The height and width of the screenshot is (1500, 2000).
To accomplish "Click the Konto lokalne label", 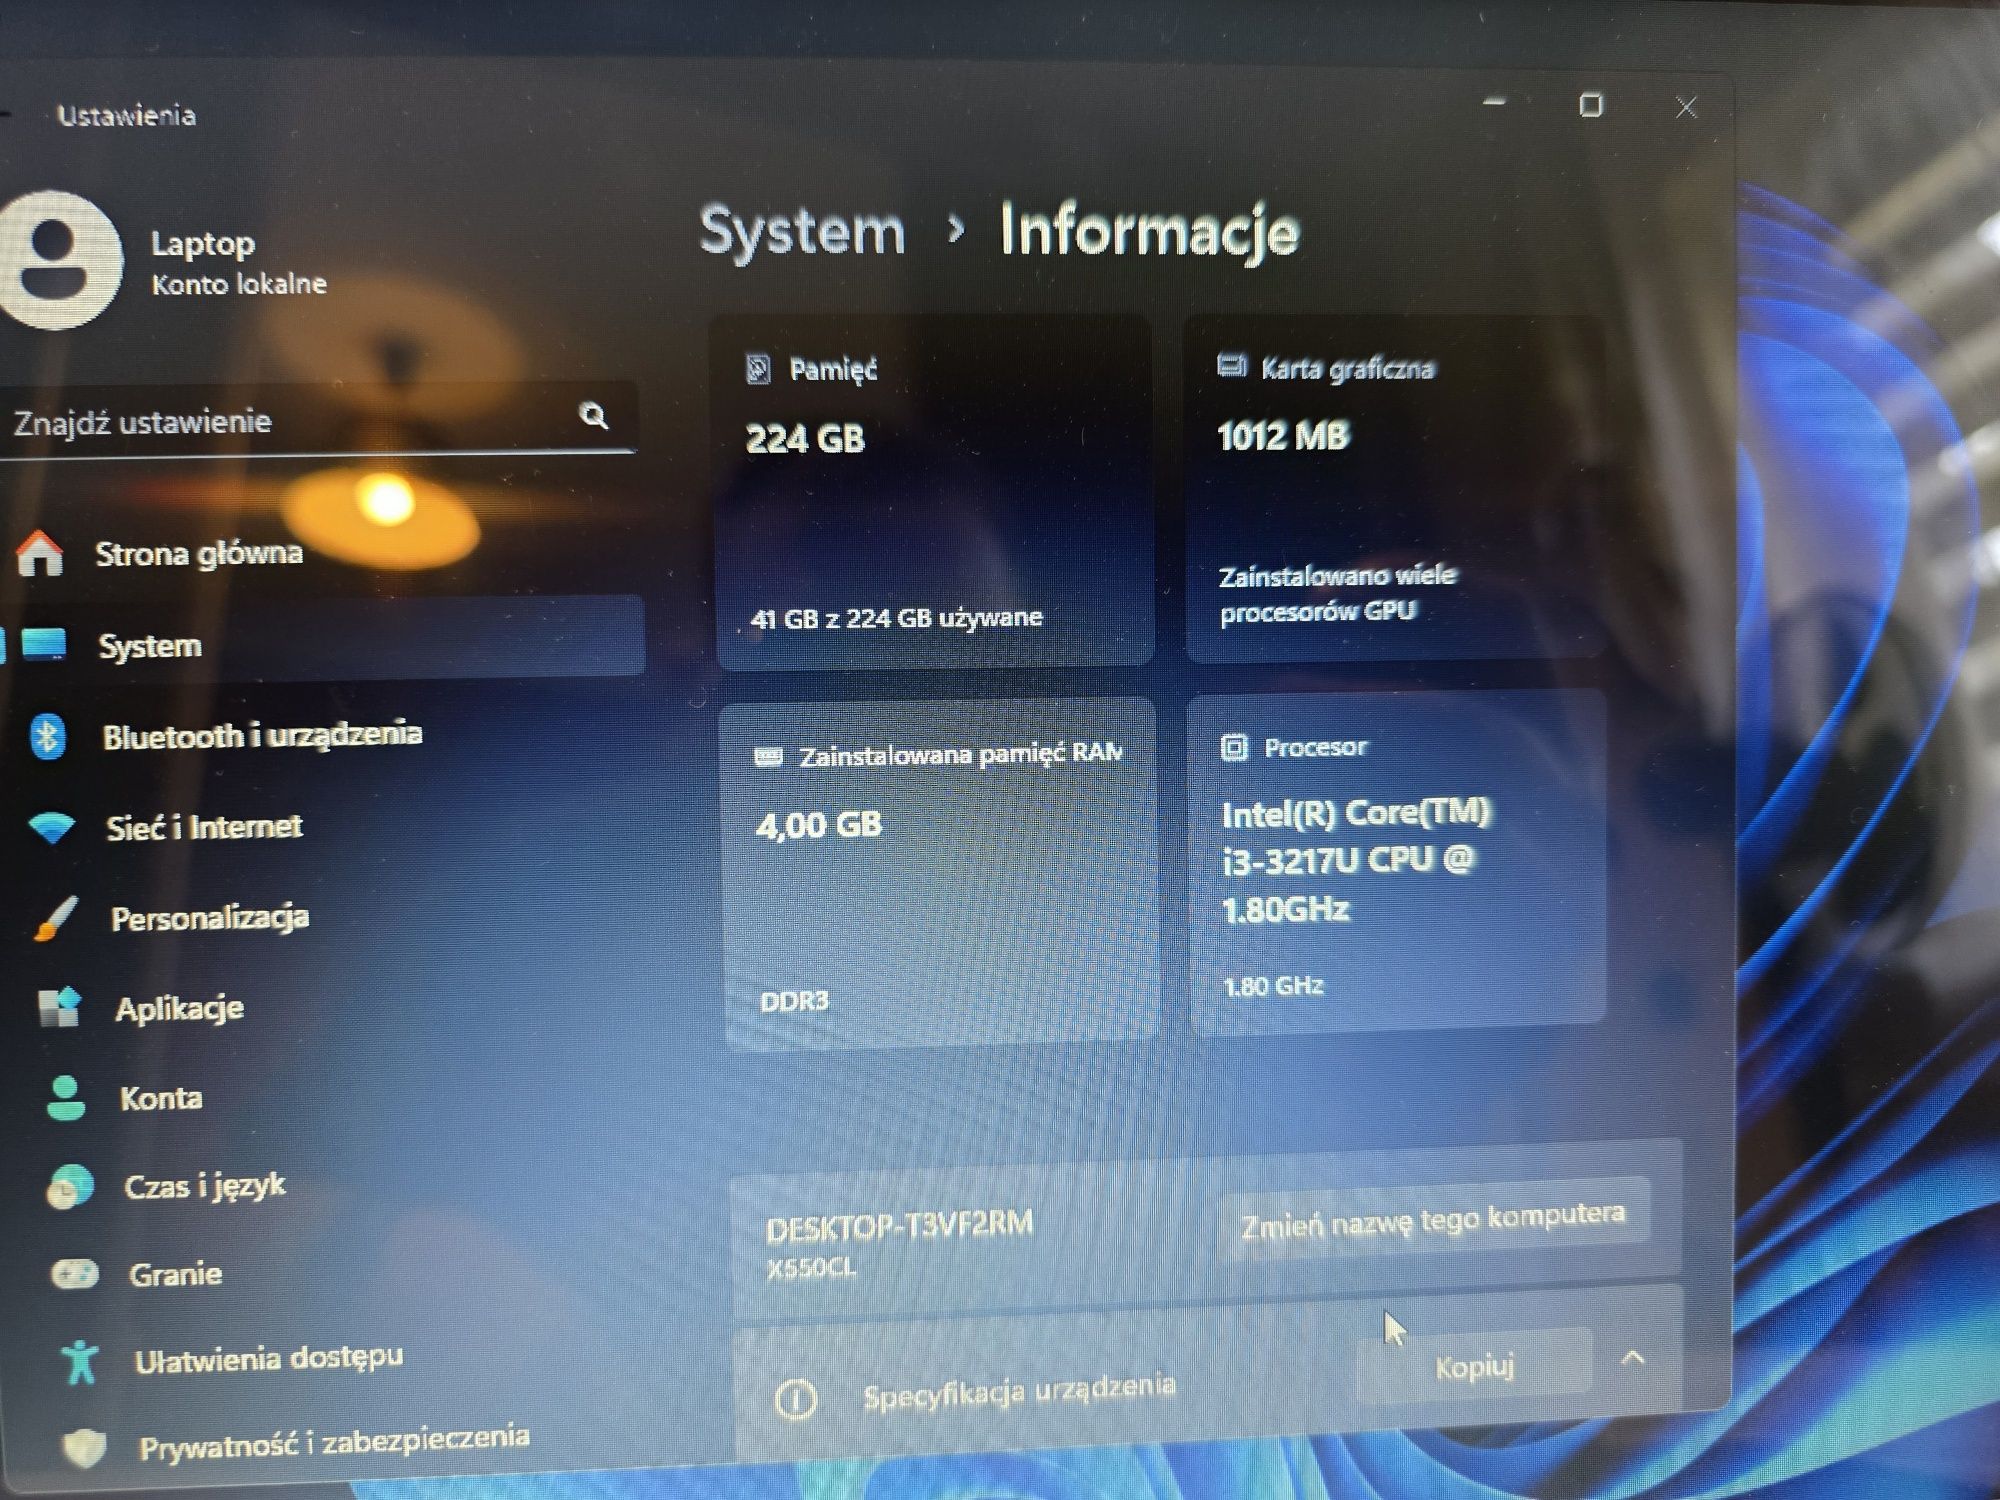I will pos(239,284).
